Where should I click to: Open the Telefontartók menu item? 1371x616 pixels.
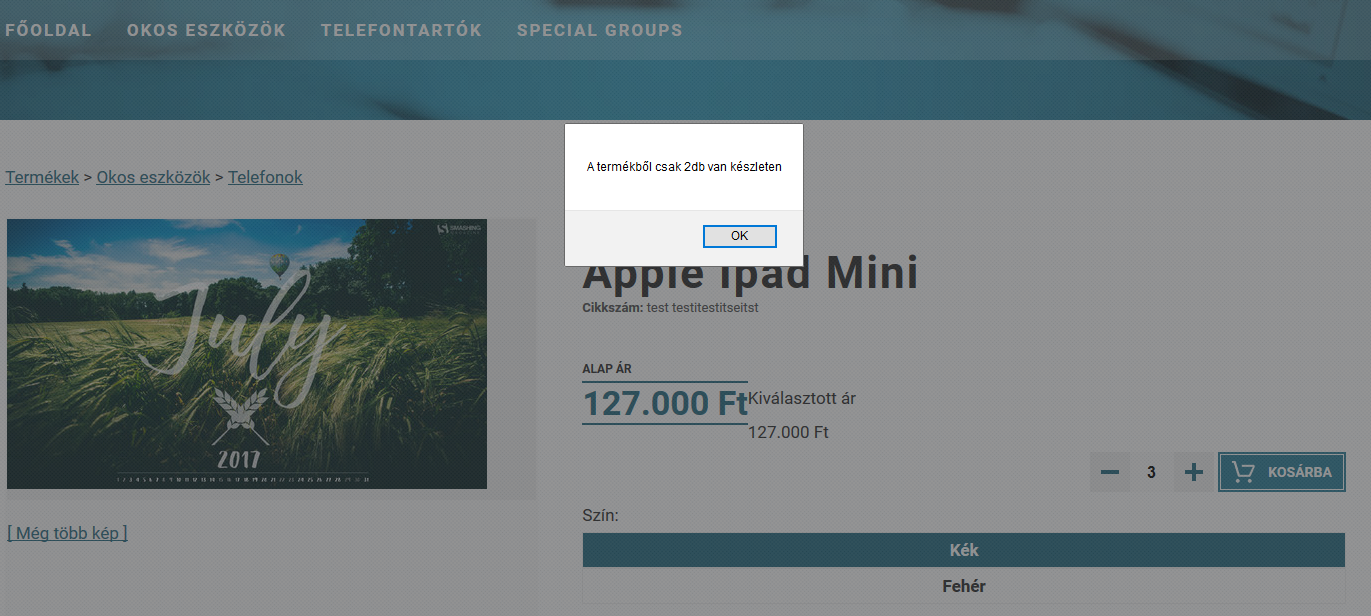pyautogui.click(x=401, y=30)
